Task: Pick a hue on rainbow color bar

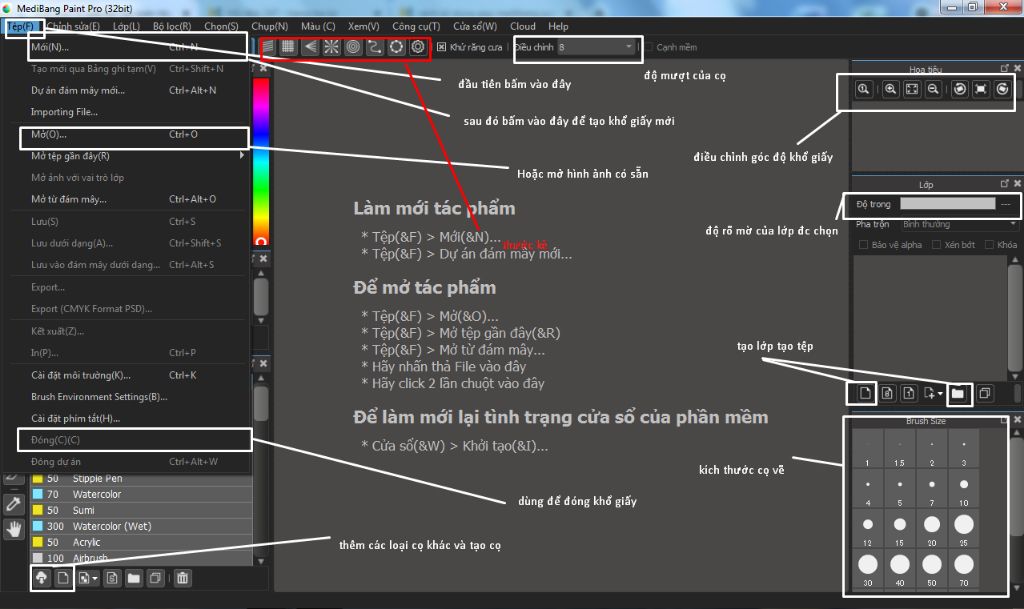Action: point(261,162)
